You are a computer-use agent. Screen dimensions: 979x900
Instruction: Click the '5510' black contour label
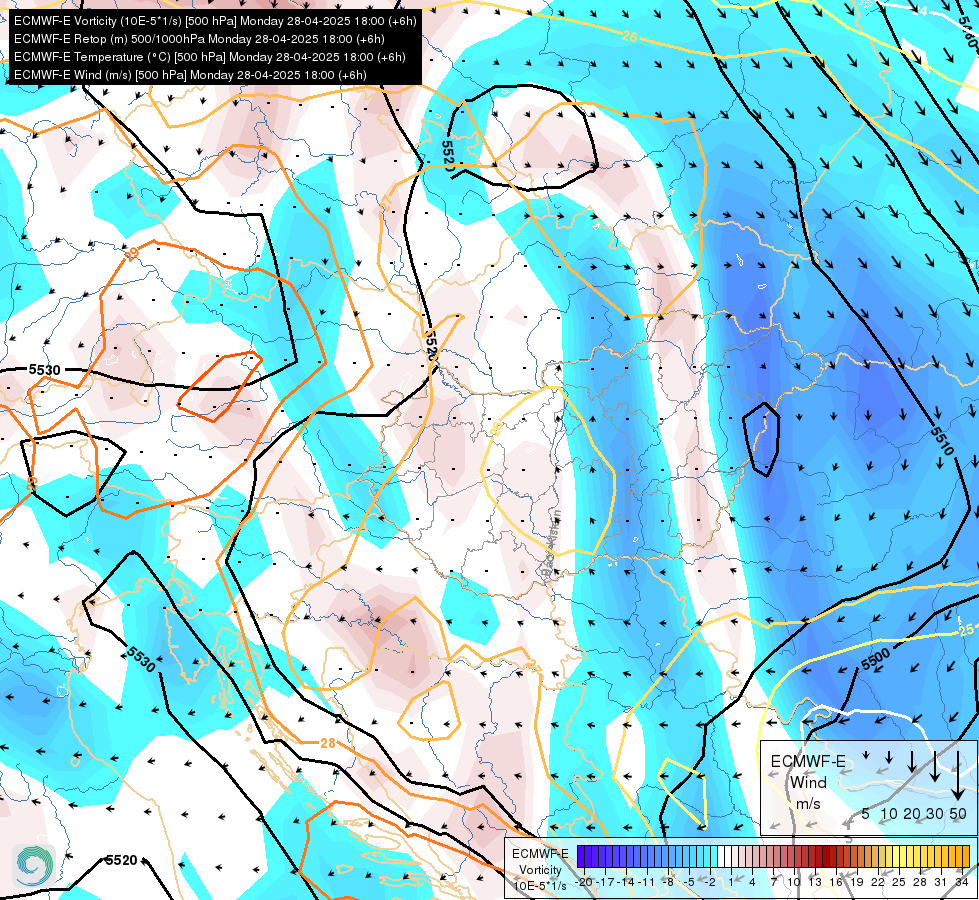tap(942, 440)
